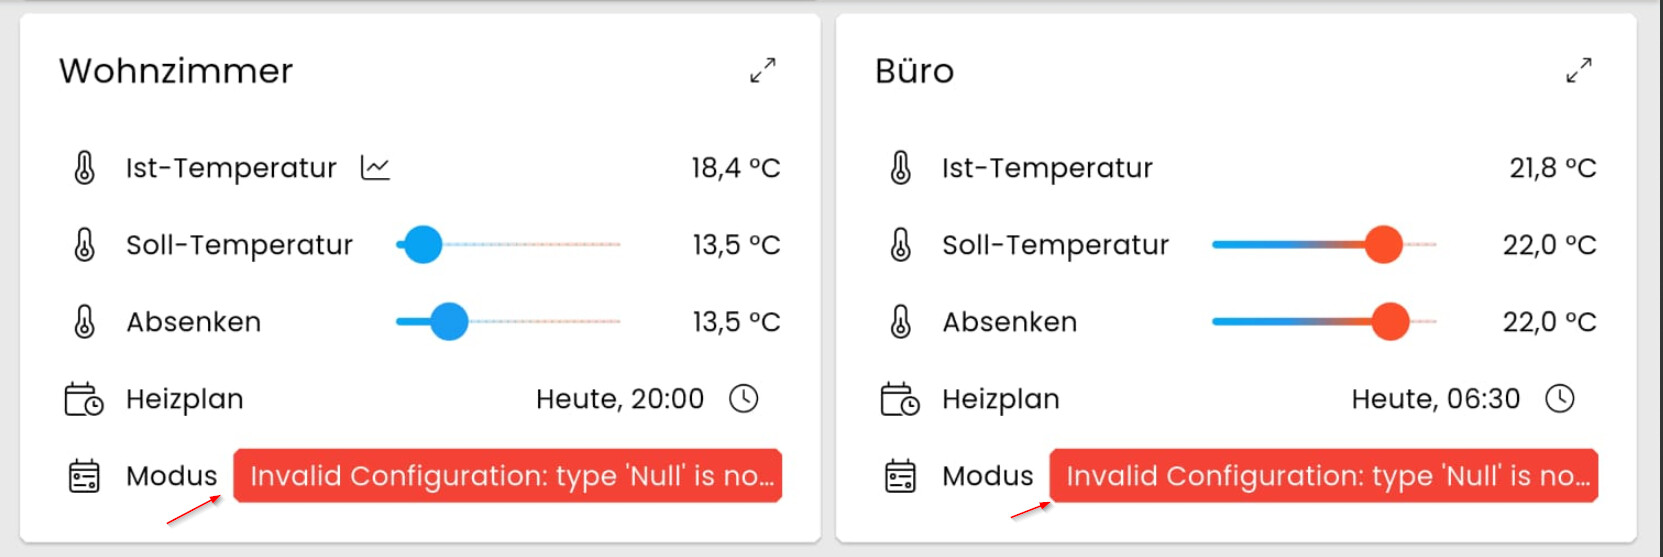Click the Wohnzimmer Absenken slider handle

(449, 322)
